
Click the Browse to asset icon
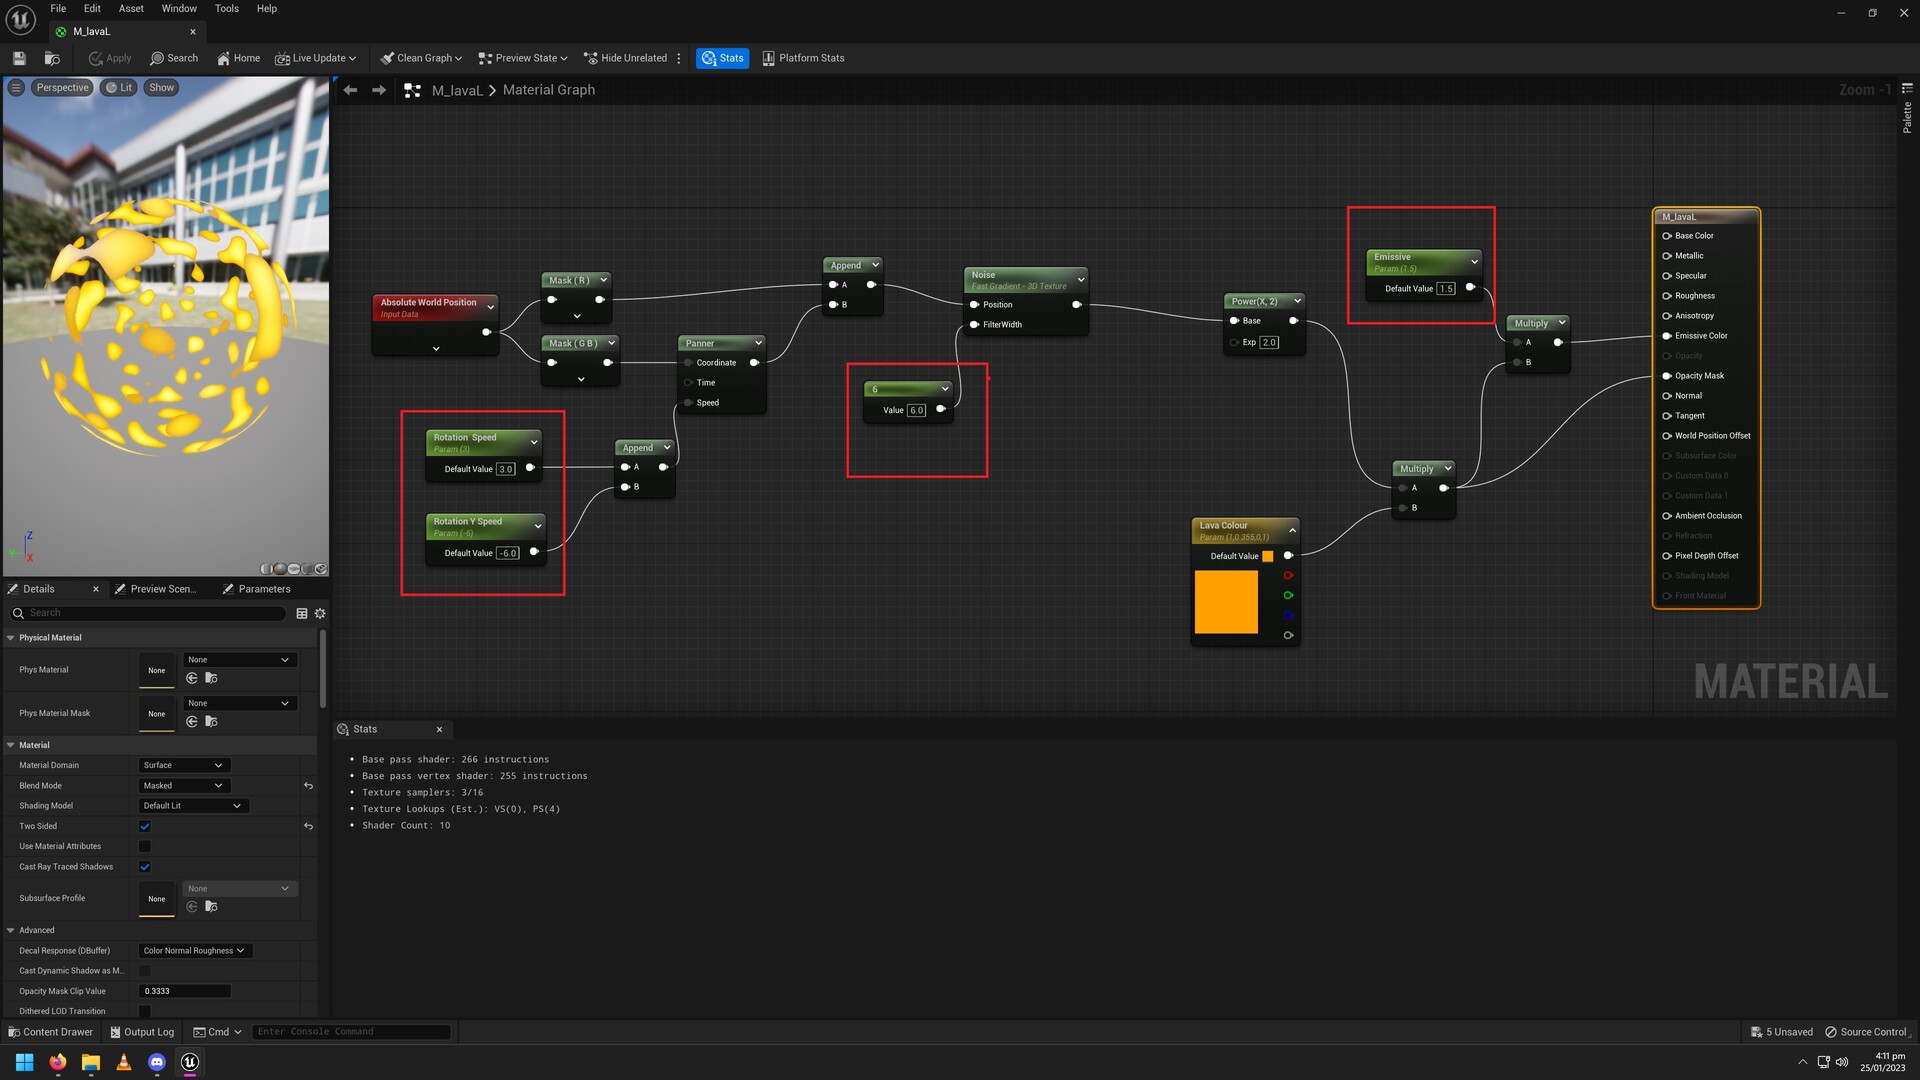pos(52,58)
